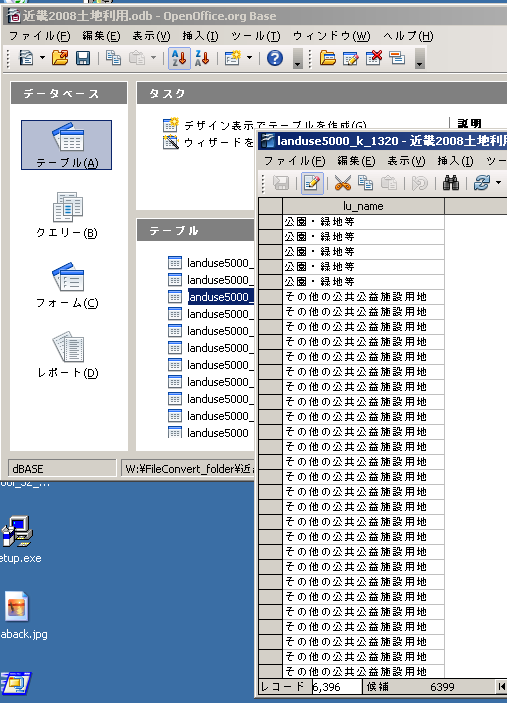Click the Rename table icon
The height and width of the screenshot is (703, 507).
pyautogui.click(x=397, y=58)
